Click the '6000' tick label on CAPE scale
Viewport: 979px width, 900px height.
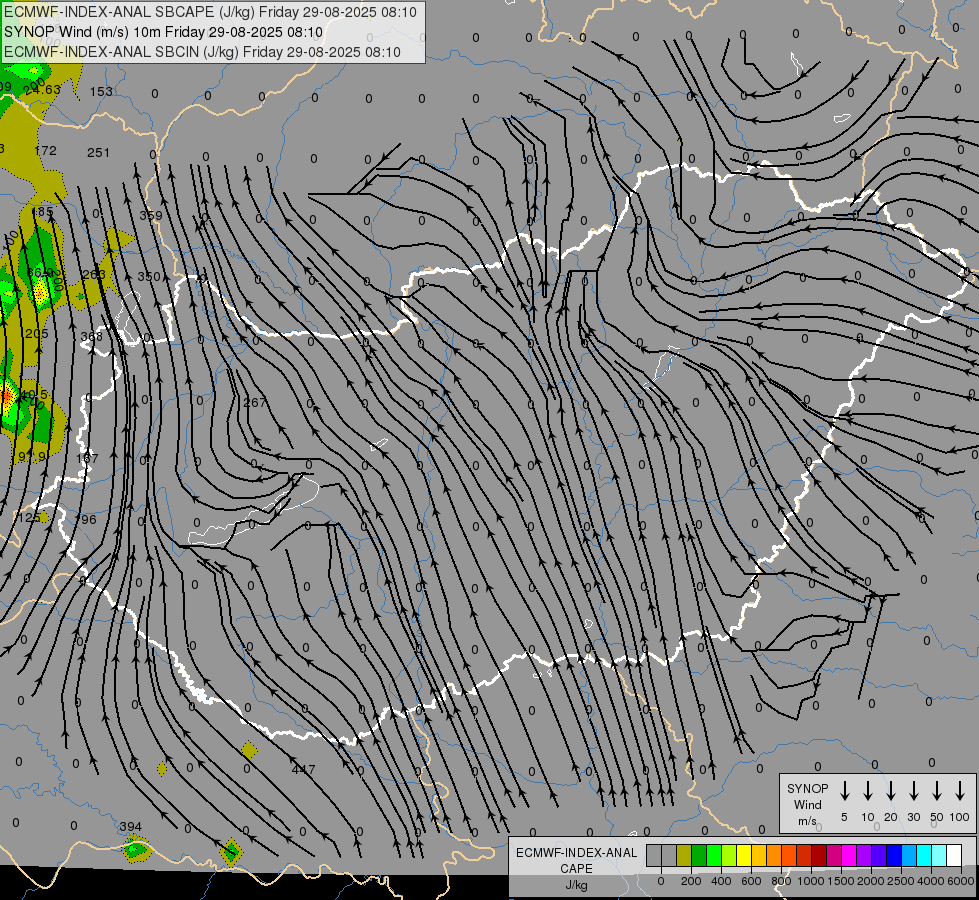[x=960, y=881]
